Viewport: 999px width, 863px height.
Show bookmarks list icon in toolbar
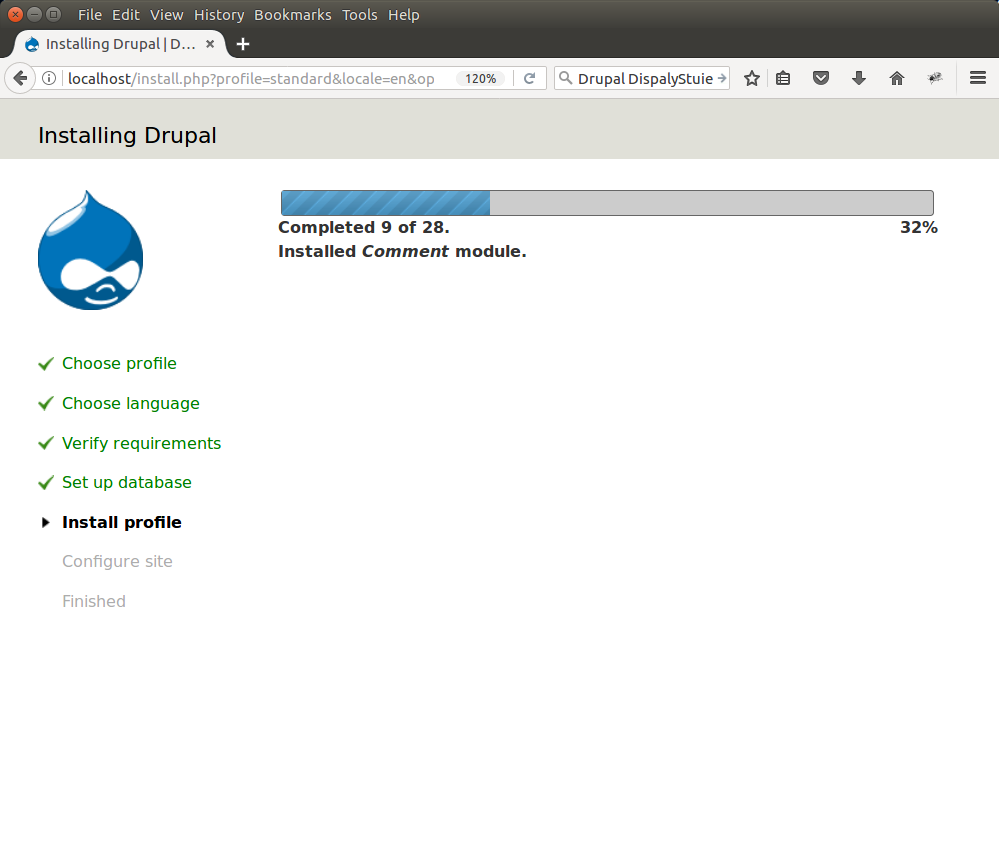point(784,78)
